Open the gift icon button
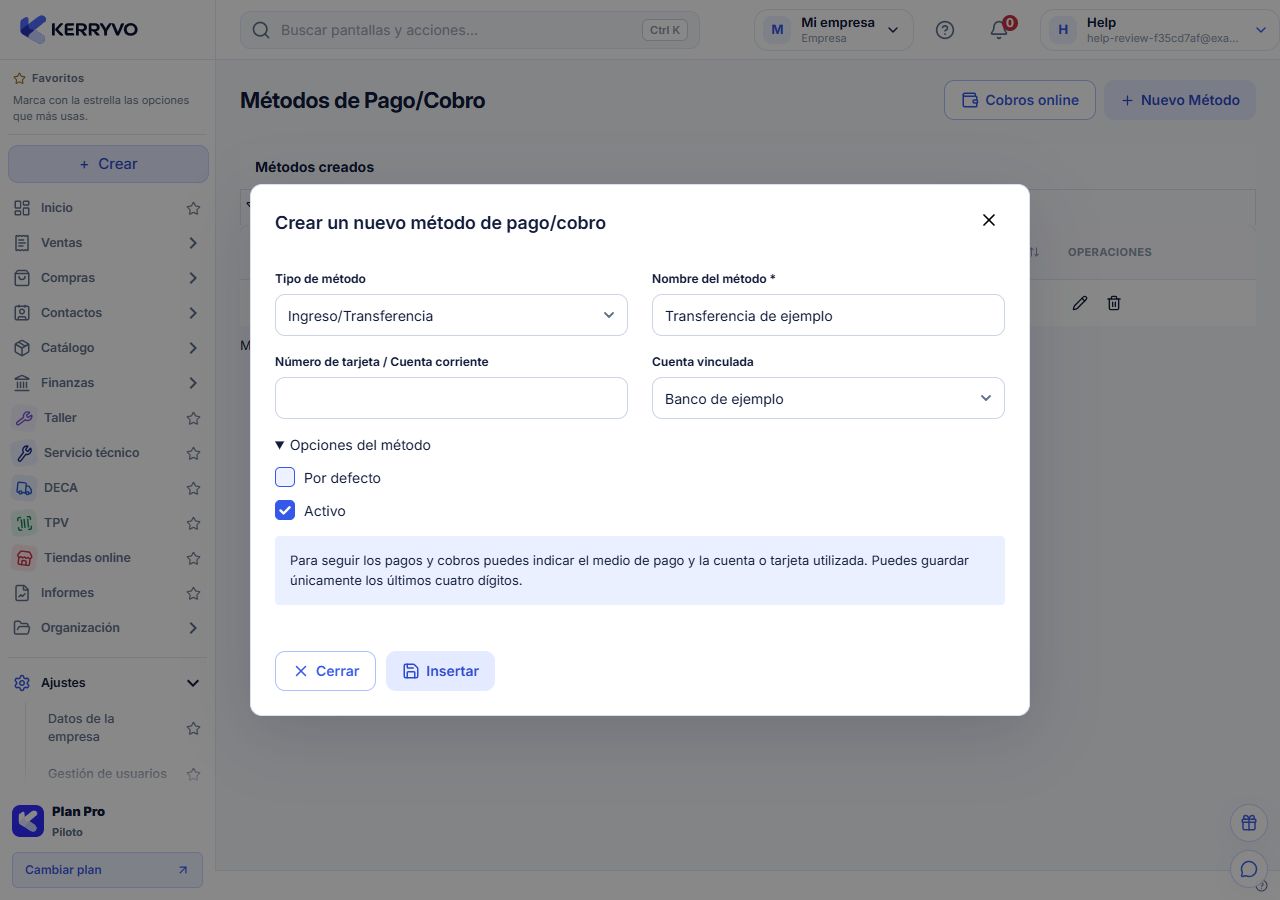The image size is (1280, 900). coord(1249,823)
